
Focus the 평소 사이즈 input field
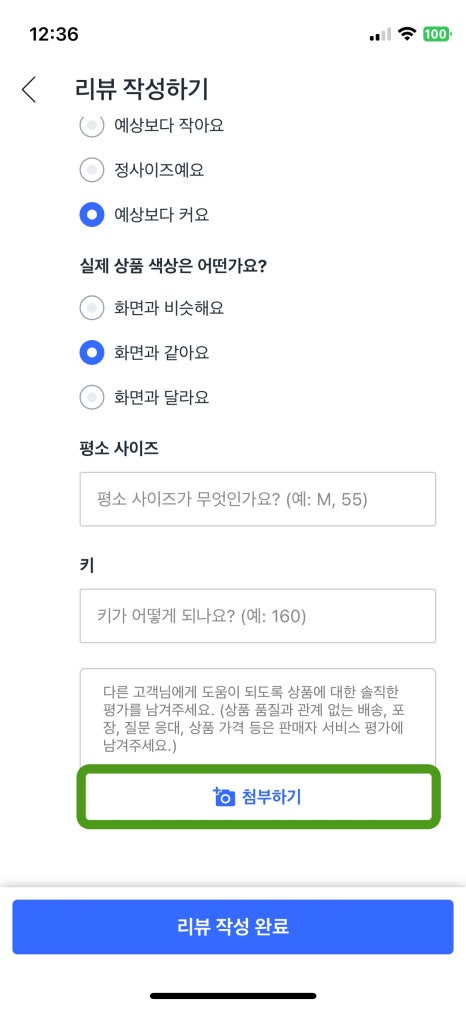coord(257,499)
